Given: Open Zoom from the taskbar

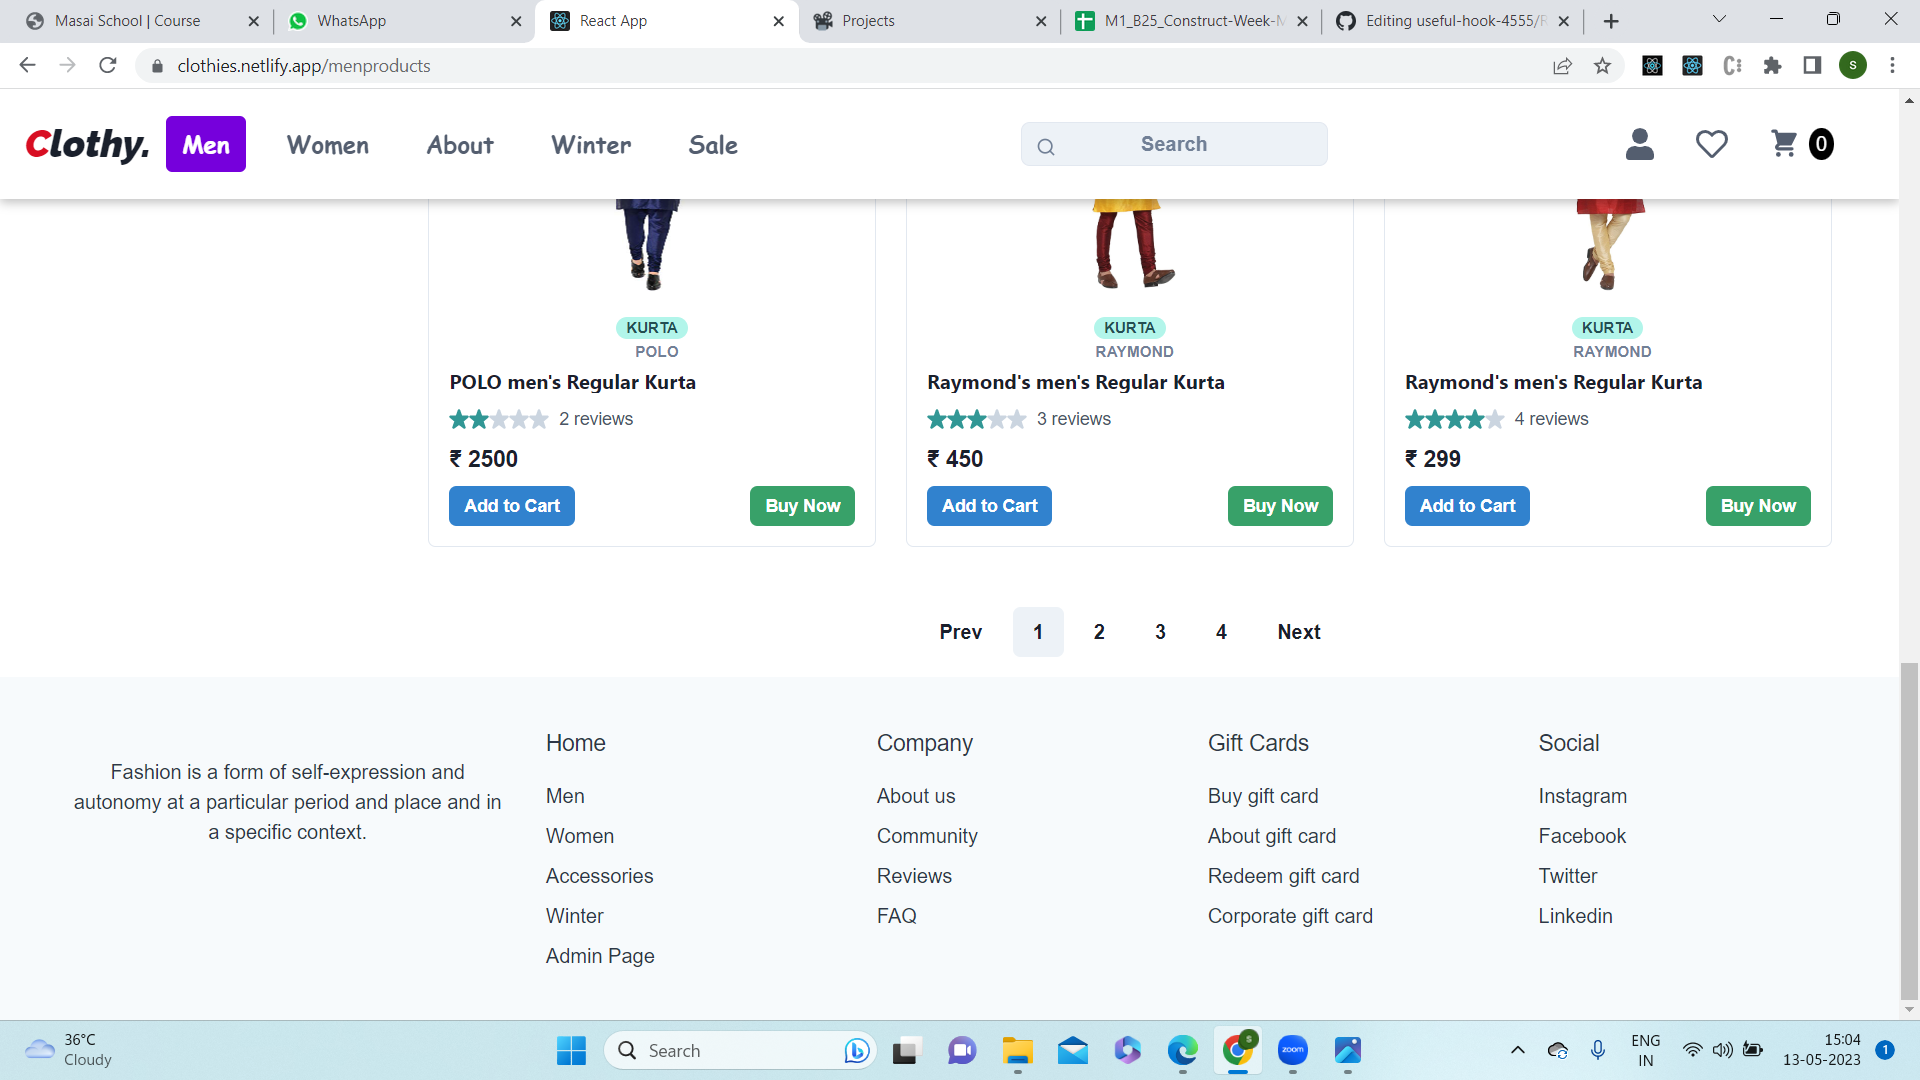Looking at the screenshot, I should (x=1292, y=1051).
